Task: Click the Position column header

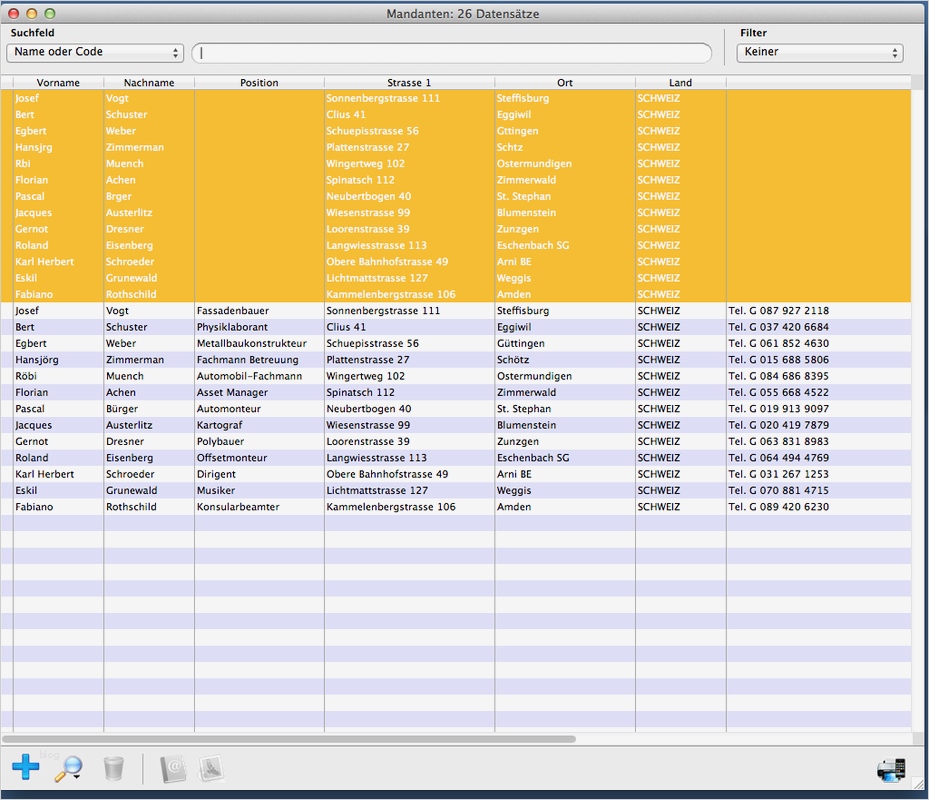Action: coord(259,83)
